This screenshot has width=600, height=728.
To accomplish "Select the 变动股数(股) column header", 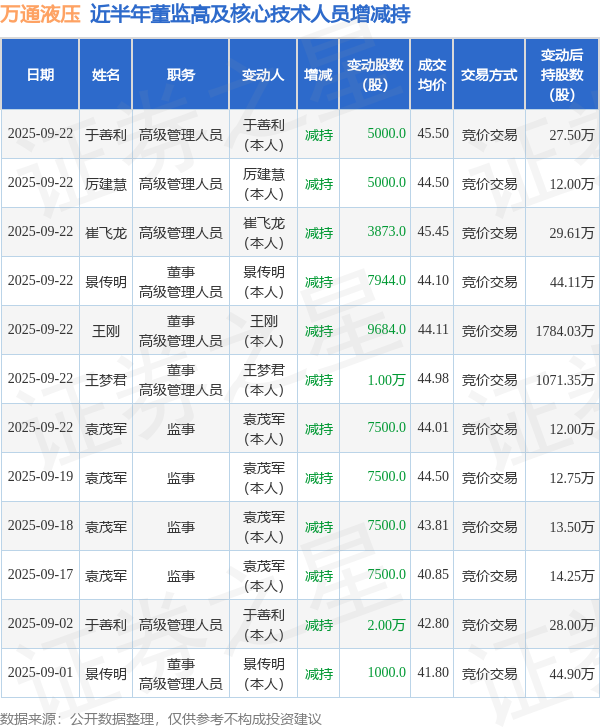I will 375,75.
